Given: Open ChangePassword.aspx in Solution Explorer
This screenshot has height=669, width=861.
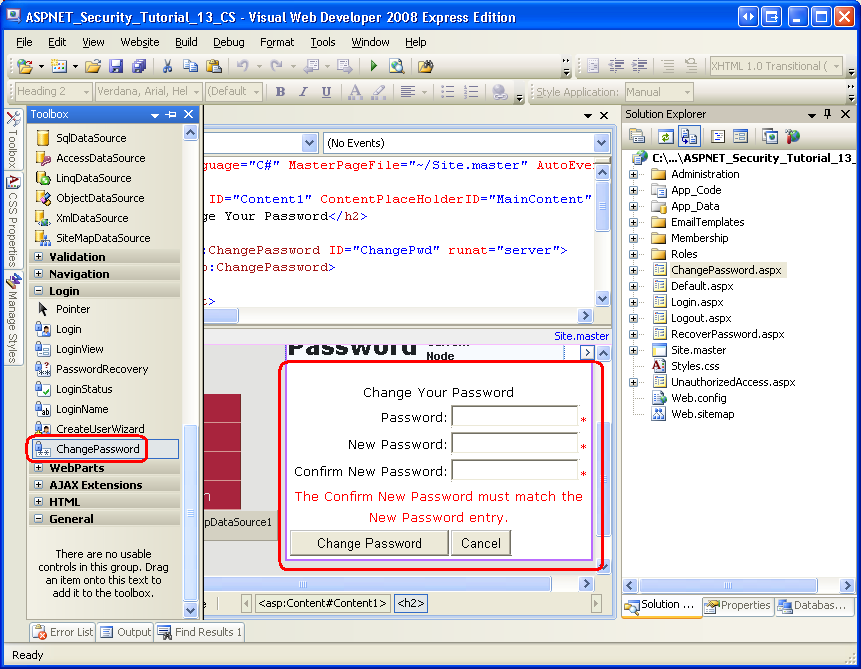Looking at the screenshot, I should (726, 270).
